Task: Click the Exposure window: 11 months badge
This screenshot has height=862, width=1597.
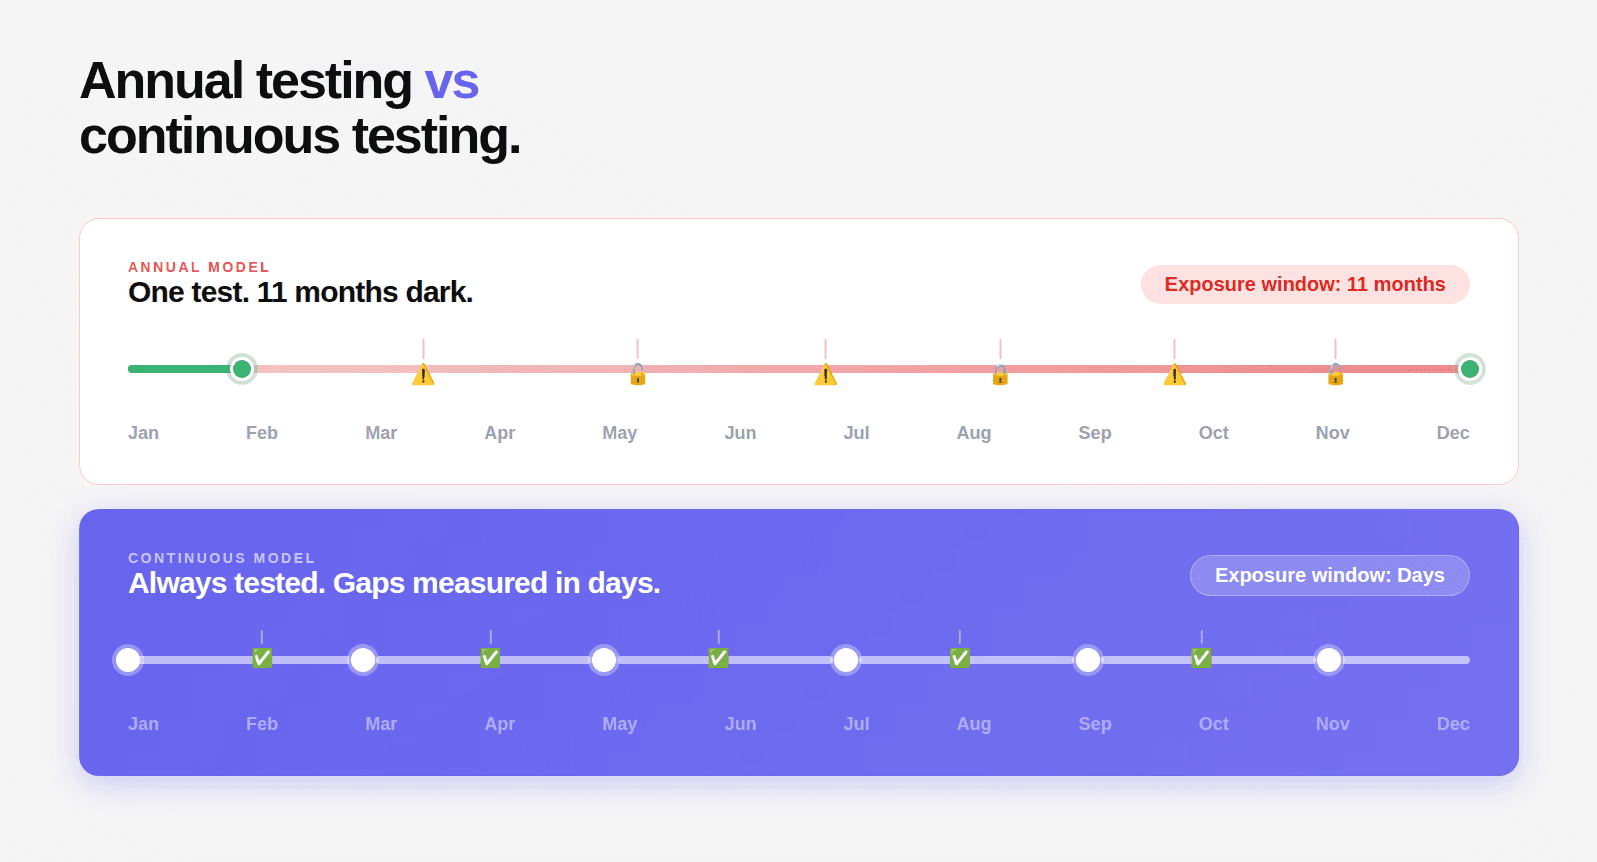Action: point(1305,284)
